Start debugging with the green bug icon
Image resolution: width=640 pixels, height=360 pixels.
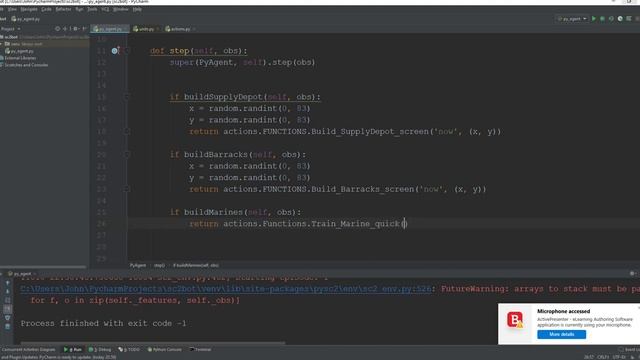point(602,19)
